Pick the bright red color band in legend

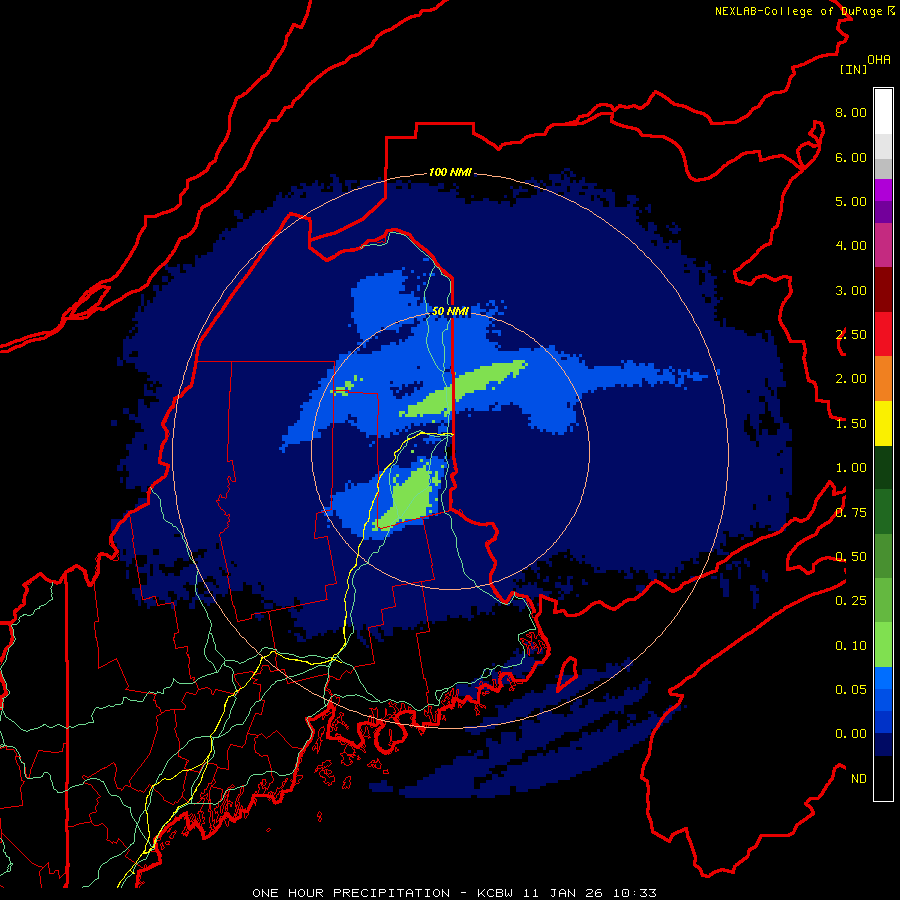coord(883,335)
